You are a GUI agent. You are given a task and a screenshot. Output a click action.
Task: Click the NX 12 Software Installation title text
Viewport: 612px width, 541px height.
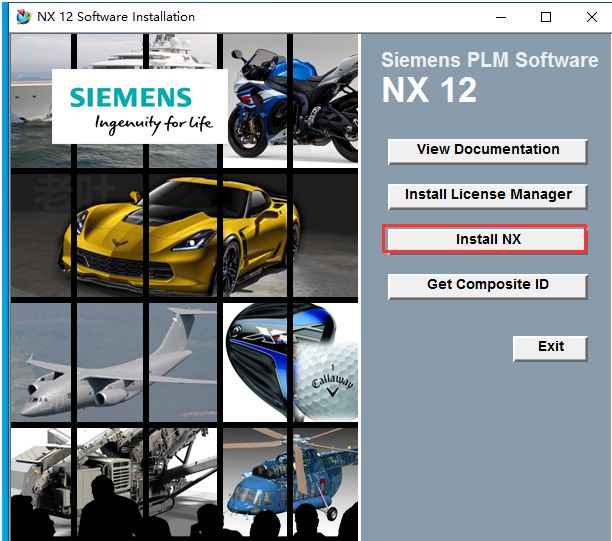click(116, 17)
